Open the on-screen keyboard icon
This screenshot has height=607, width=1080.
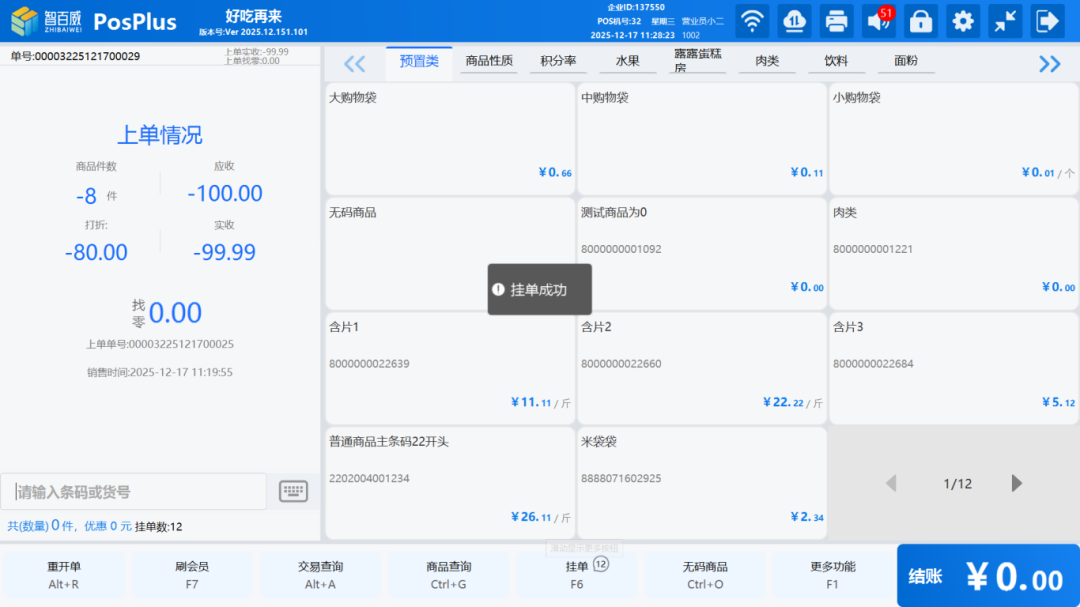tap(293, 491)
